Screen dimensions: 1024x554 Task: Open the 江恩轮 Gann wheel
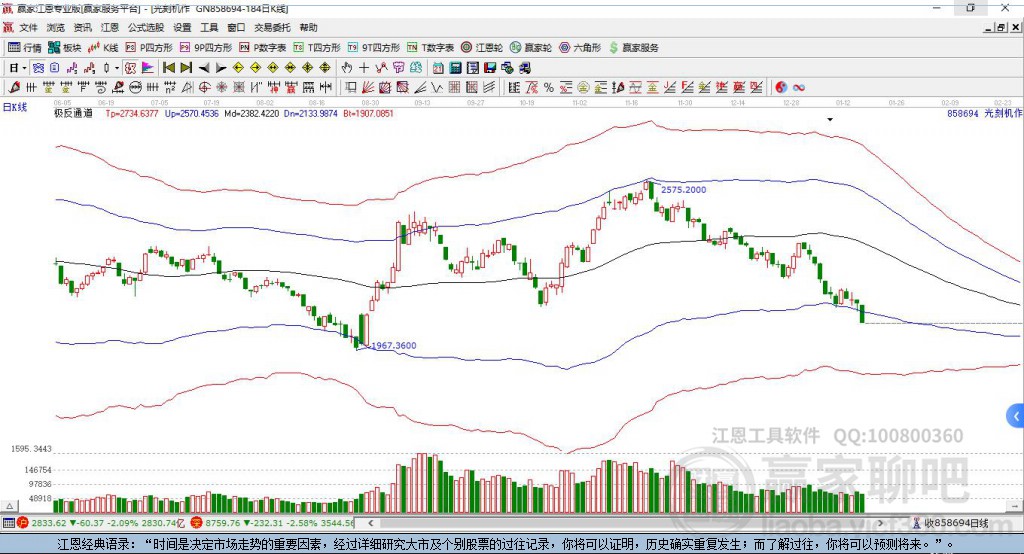[x=482, y=48]
